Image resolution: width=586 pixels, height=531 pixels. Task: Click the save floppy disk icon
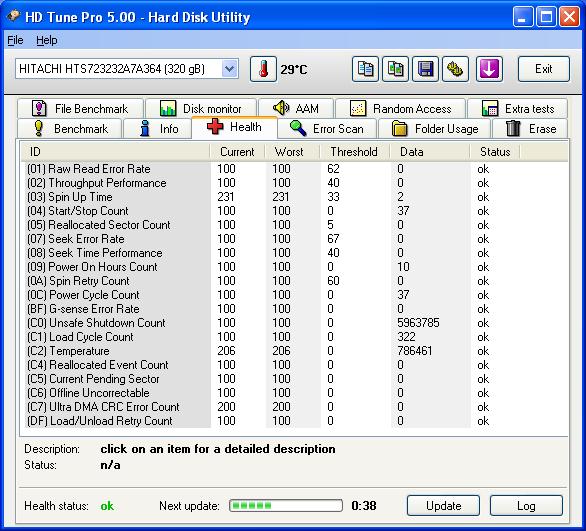425,69
